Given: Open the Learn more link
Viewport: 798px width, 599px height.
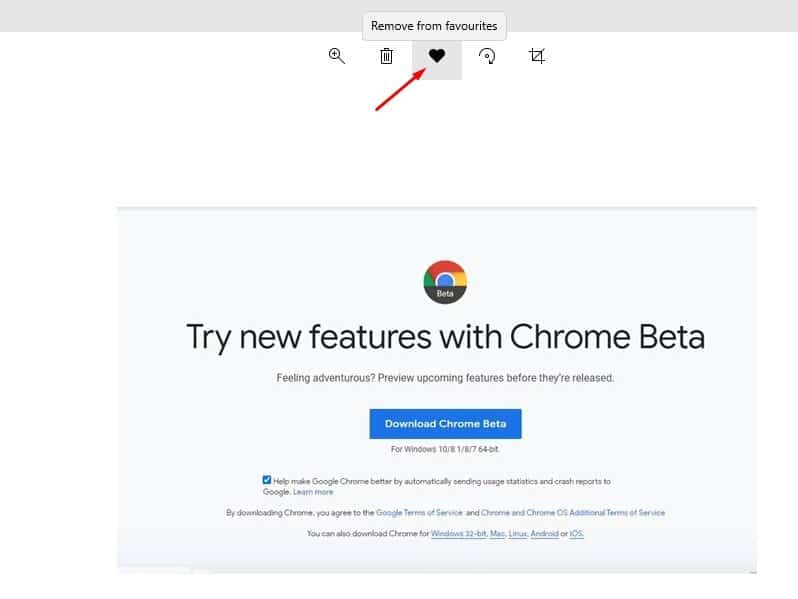Looking at the screenshot, I should tap(313, 492).
